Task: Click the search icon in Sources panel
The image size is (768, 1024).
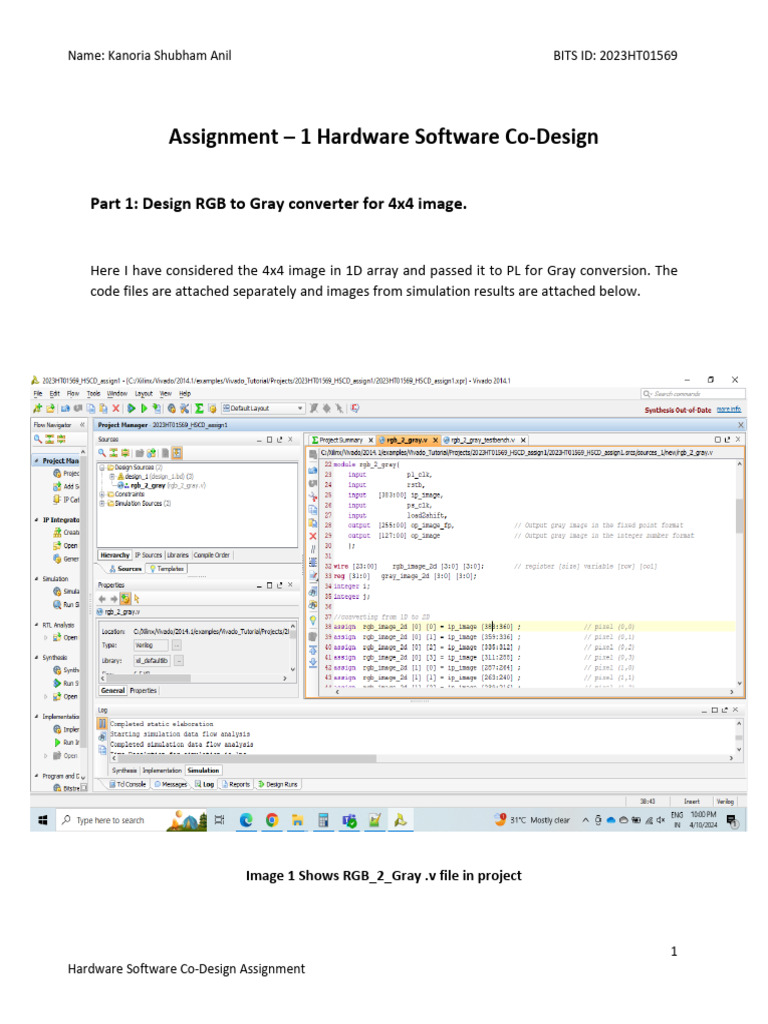Action: coord(103,453)
